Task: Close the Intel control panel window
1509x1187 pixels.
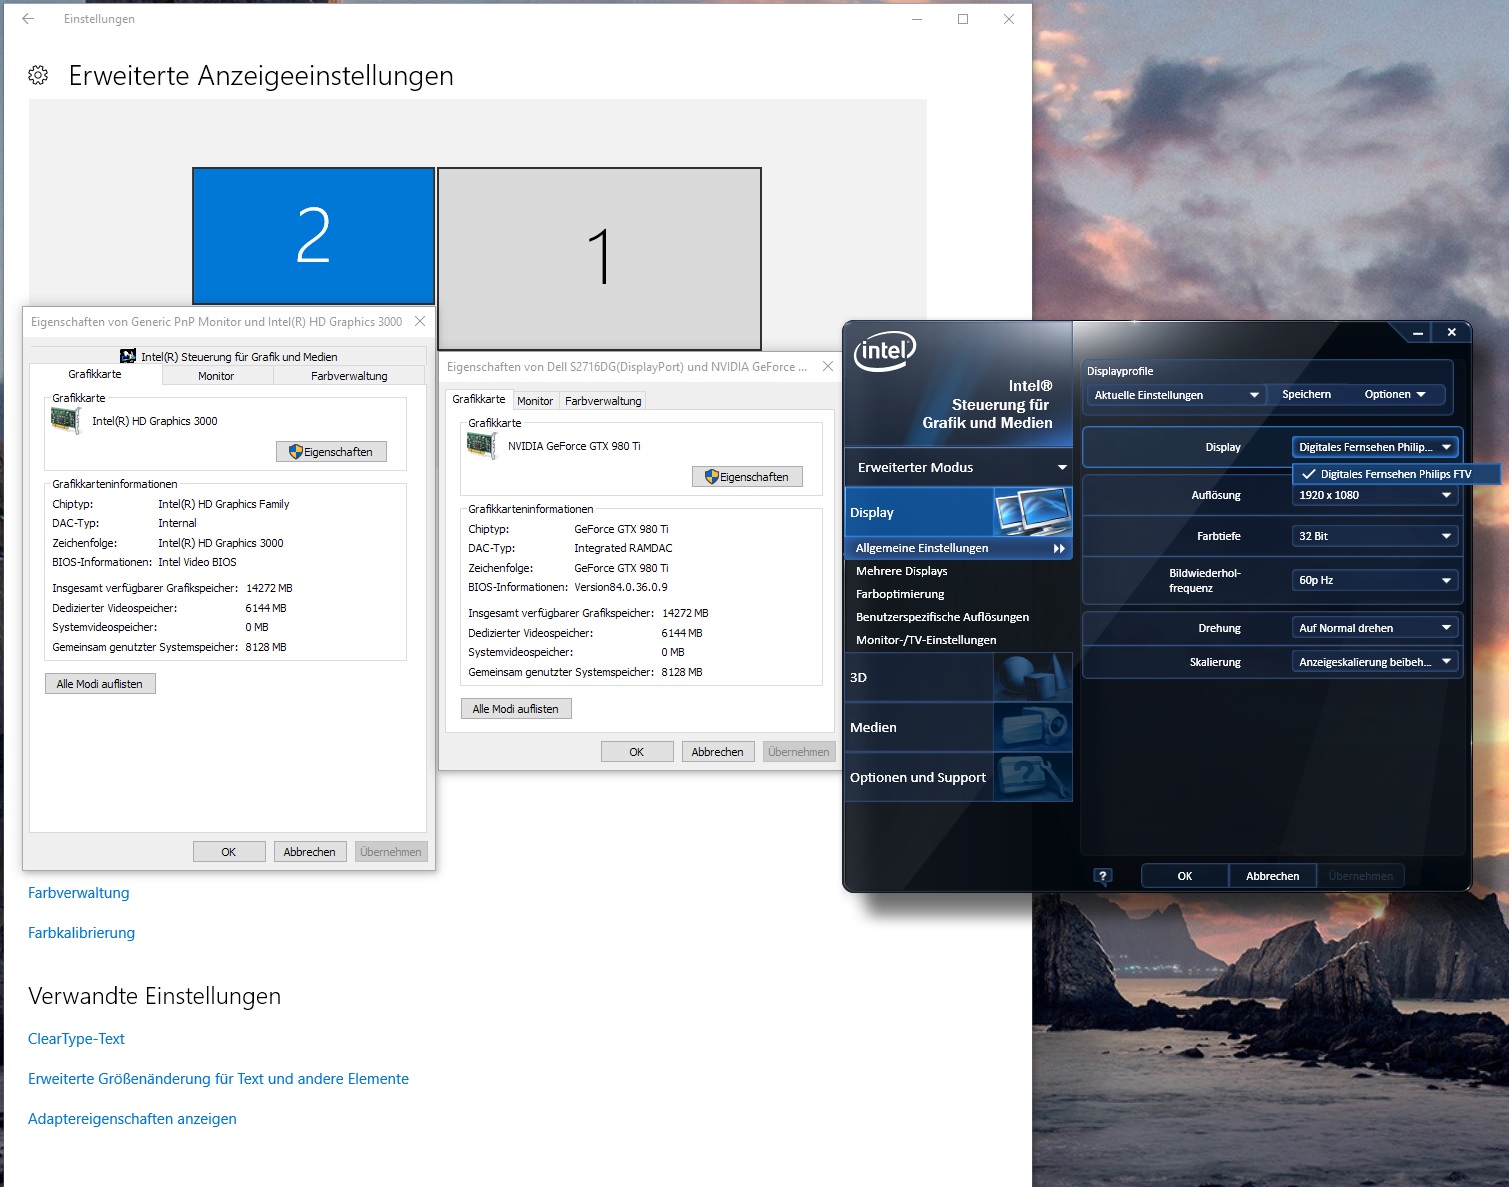Action: 1451,332
